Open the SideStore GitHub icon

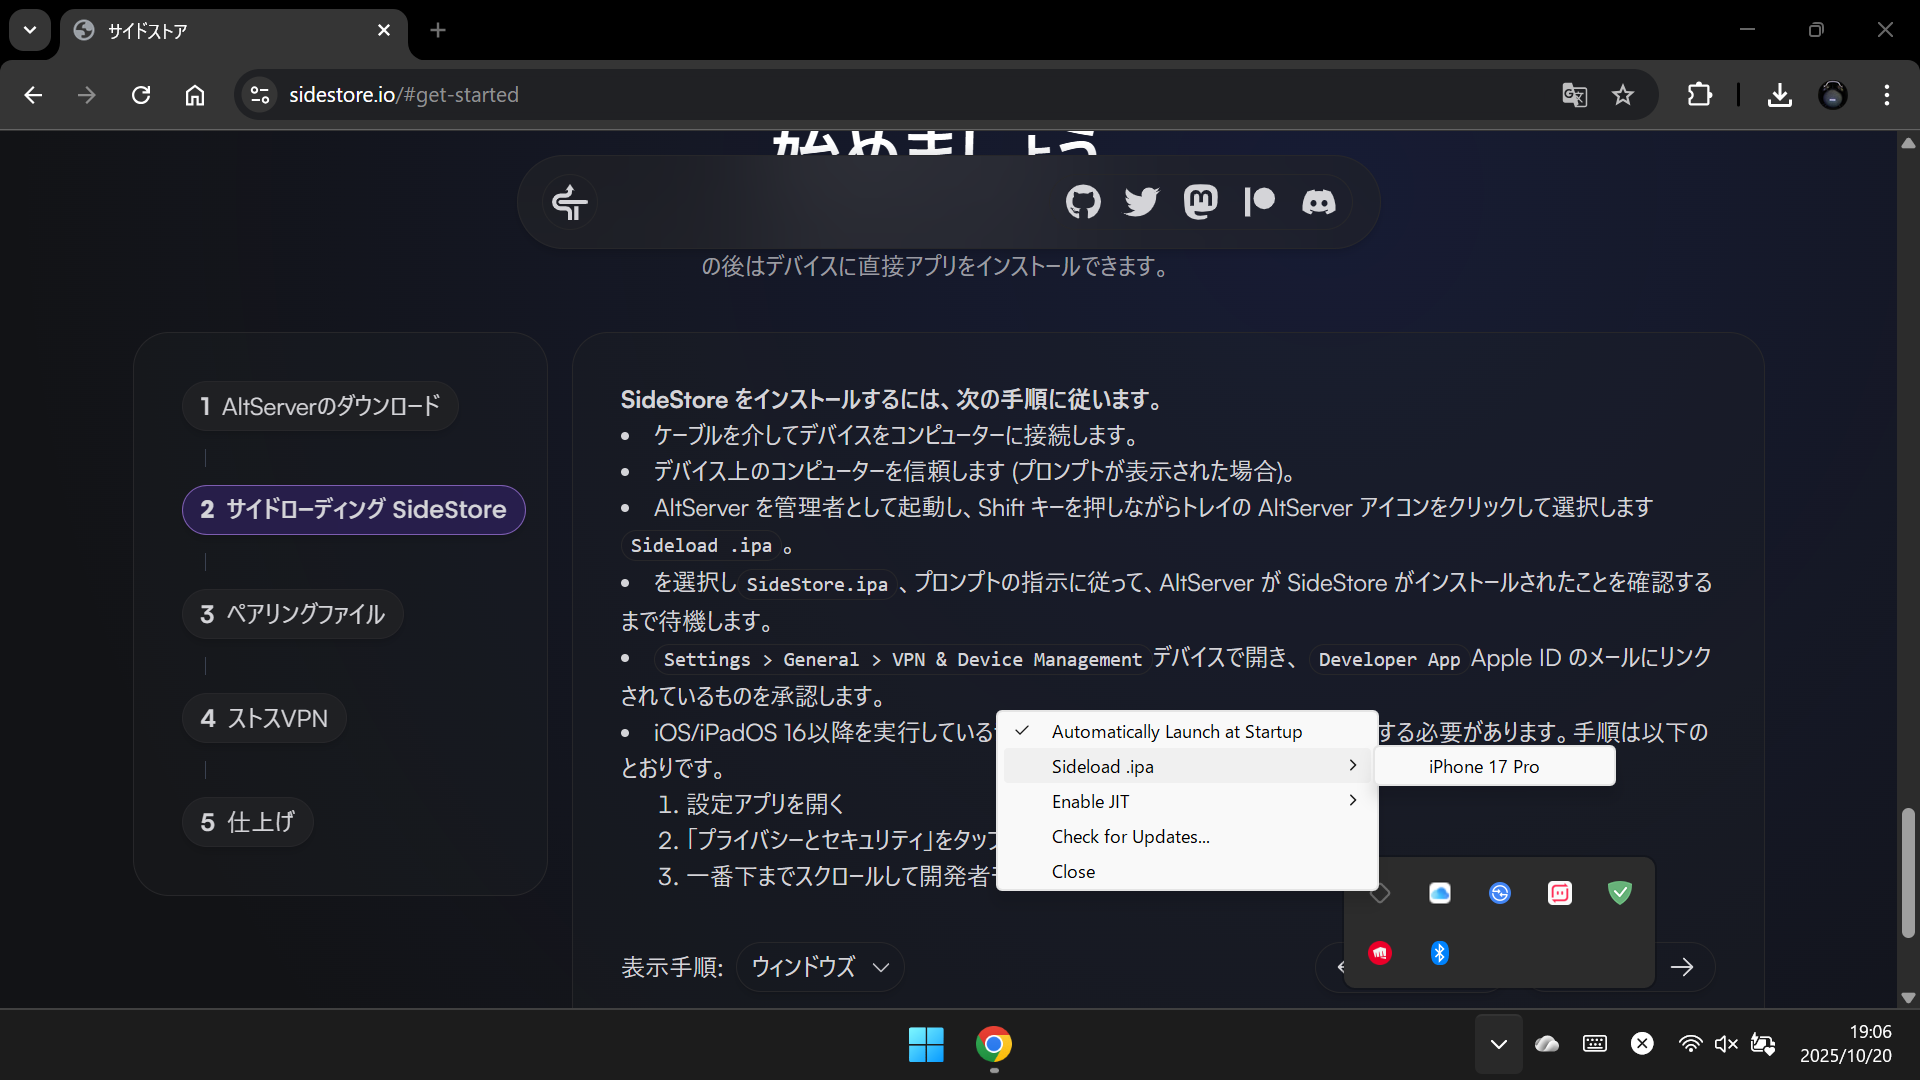click(x=1083, y=202)
